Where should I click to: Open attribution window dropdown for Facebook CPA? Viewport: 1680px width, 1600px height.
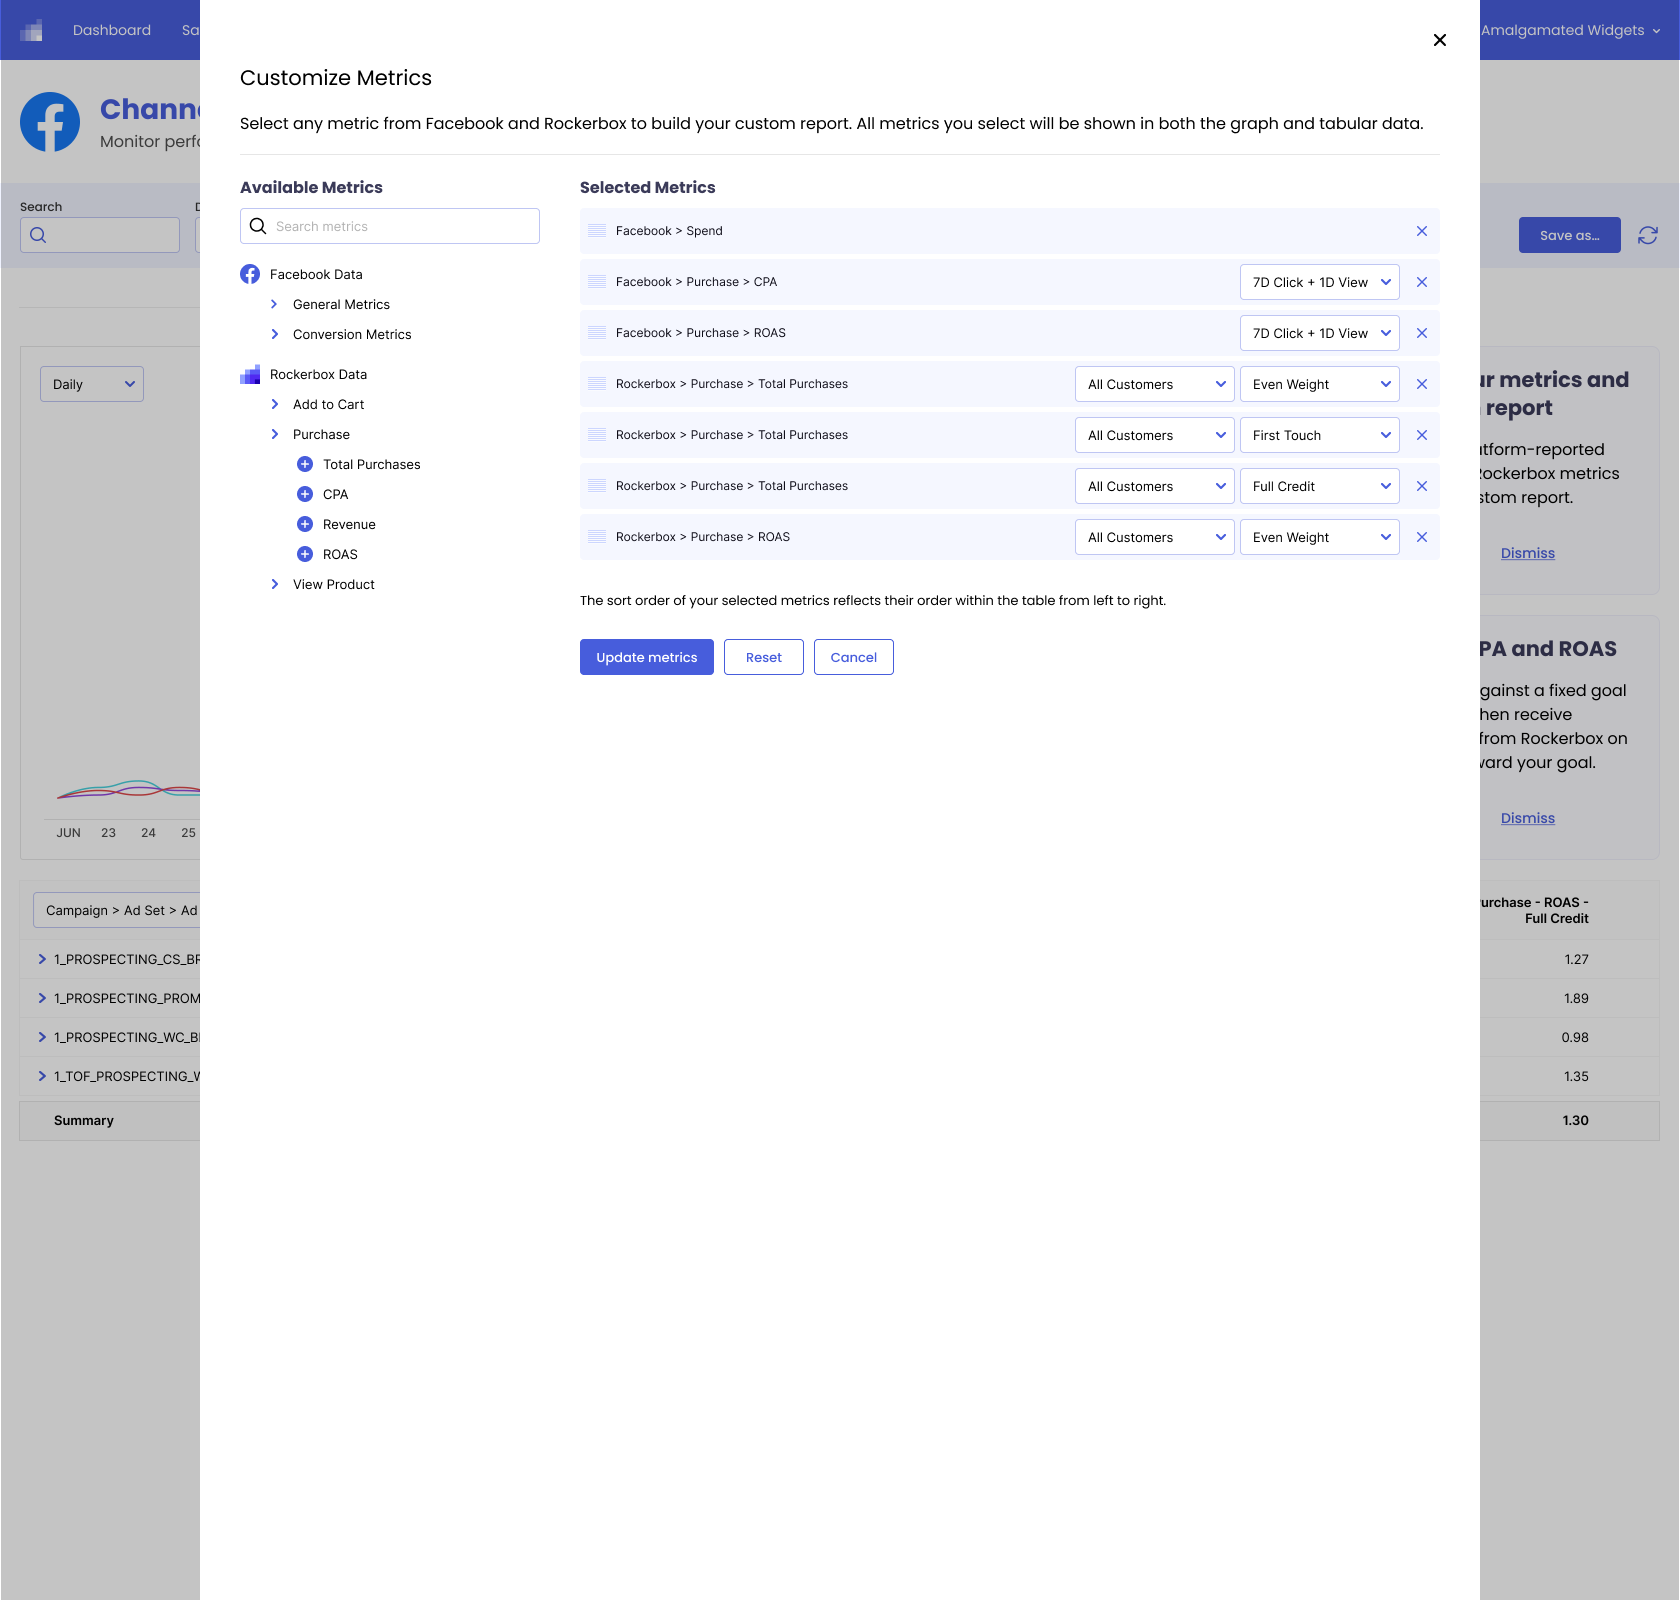tap(1320, 282)
